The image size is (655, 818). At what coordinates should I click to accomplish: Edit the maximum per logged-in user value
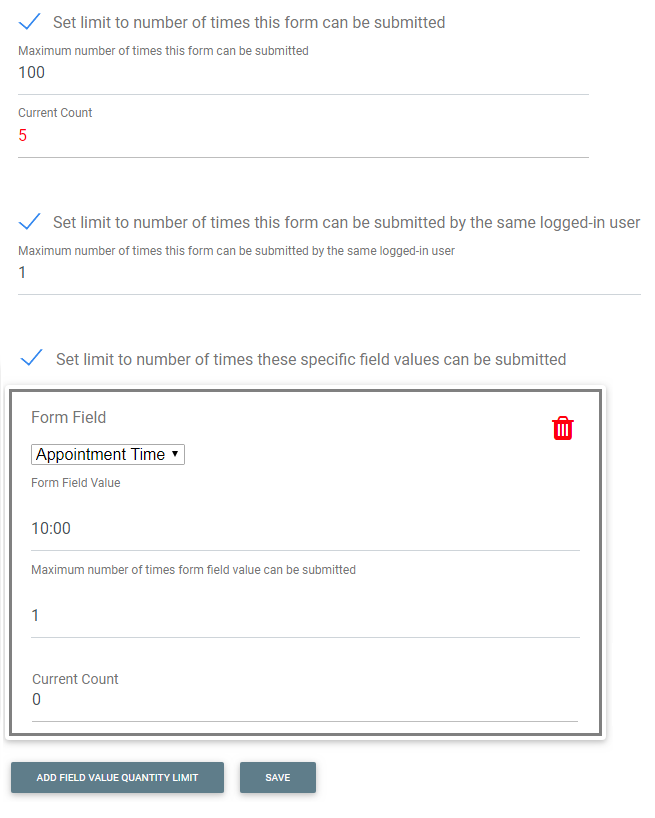(x=329, y=272)
